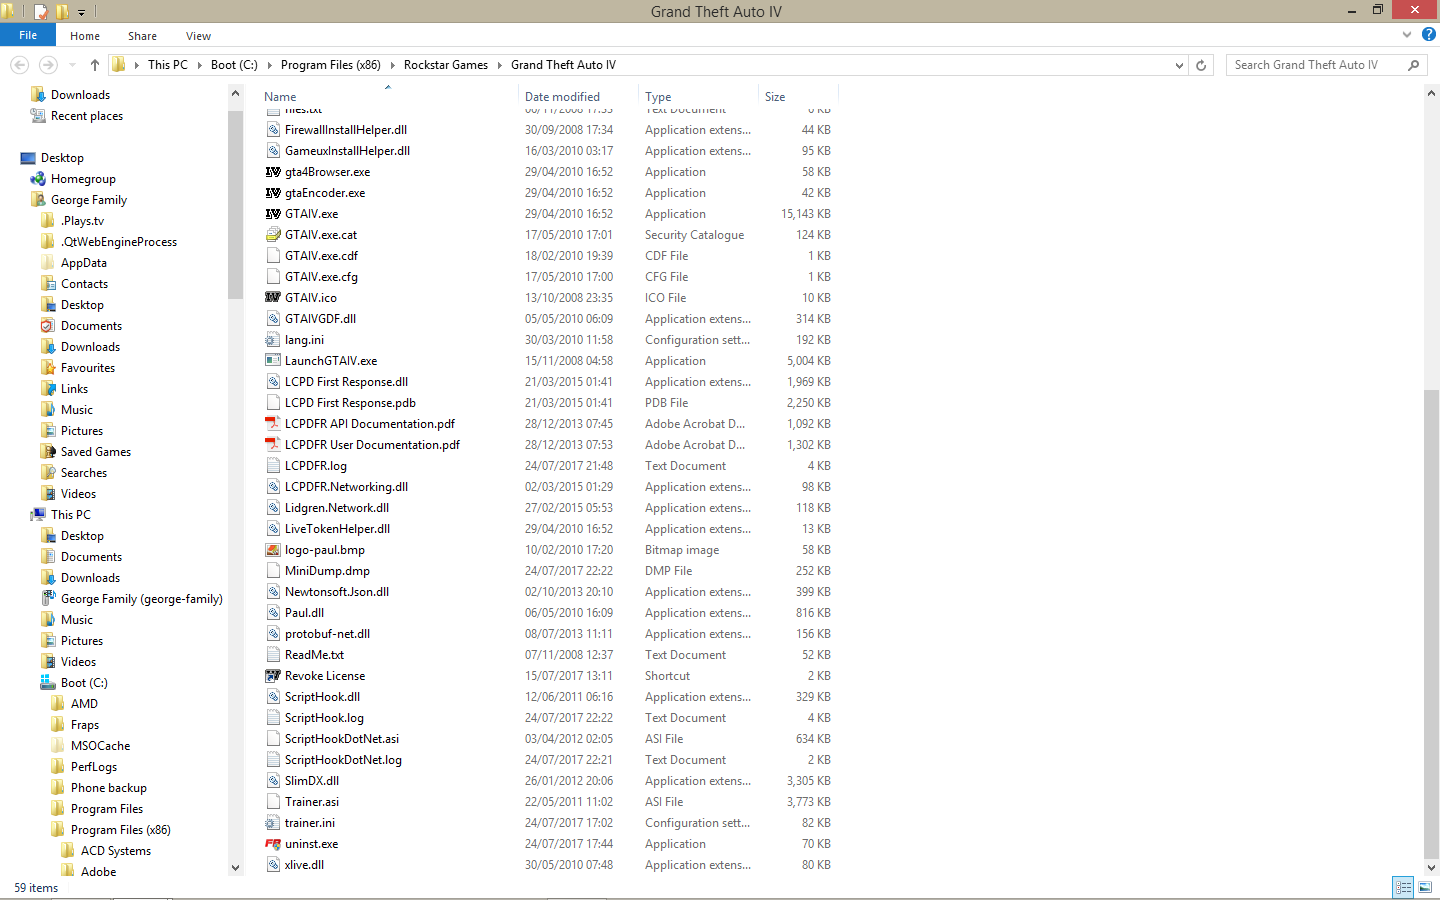This screenshot has width=1440, height=900.
Task: Refresh the Grand Theft Auto IV folder
Action: tap(1201, 65)
